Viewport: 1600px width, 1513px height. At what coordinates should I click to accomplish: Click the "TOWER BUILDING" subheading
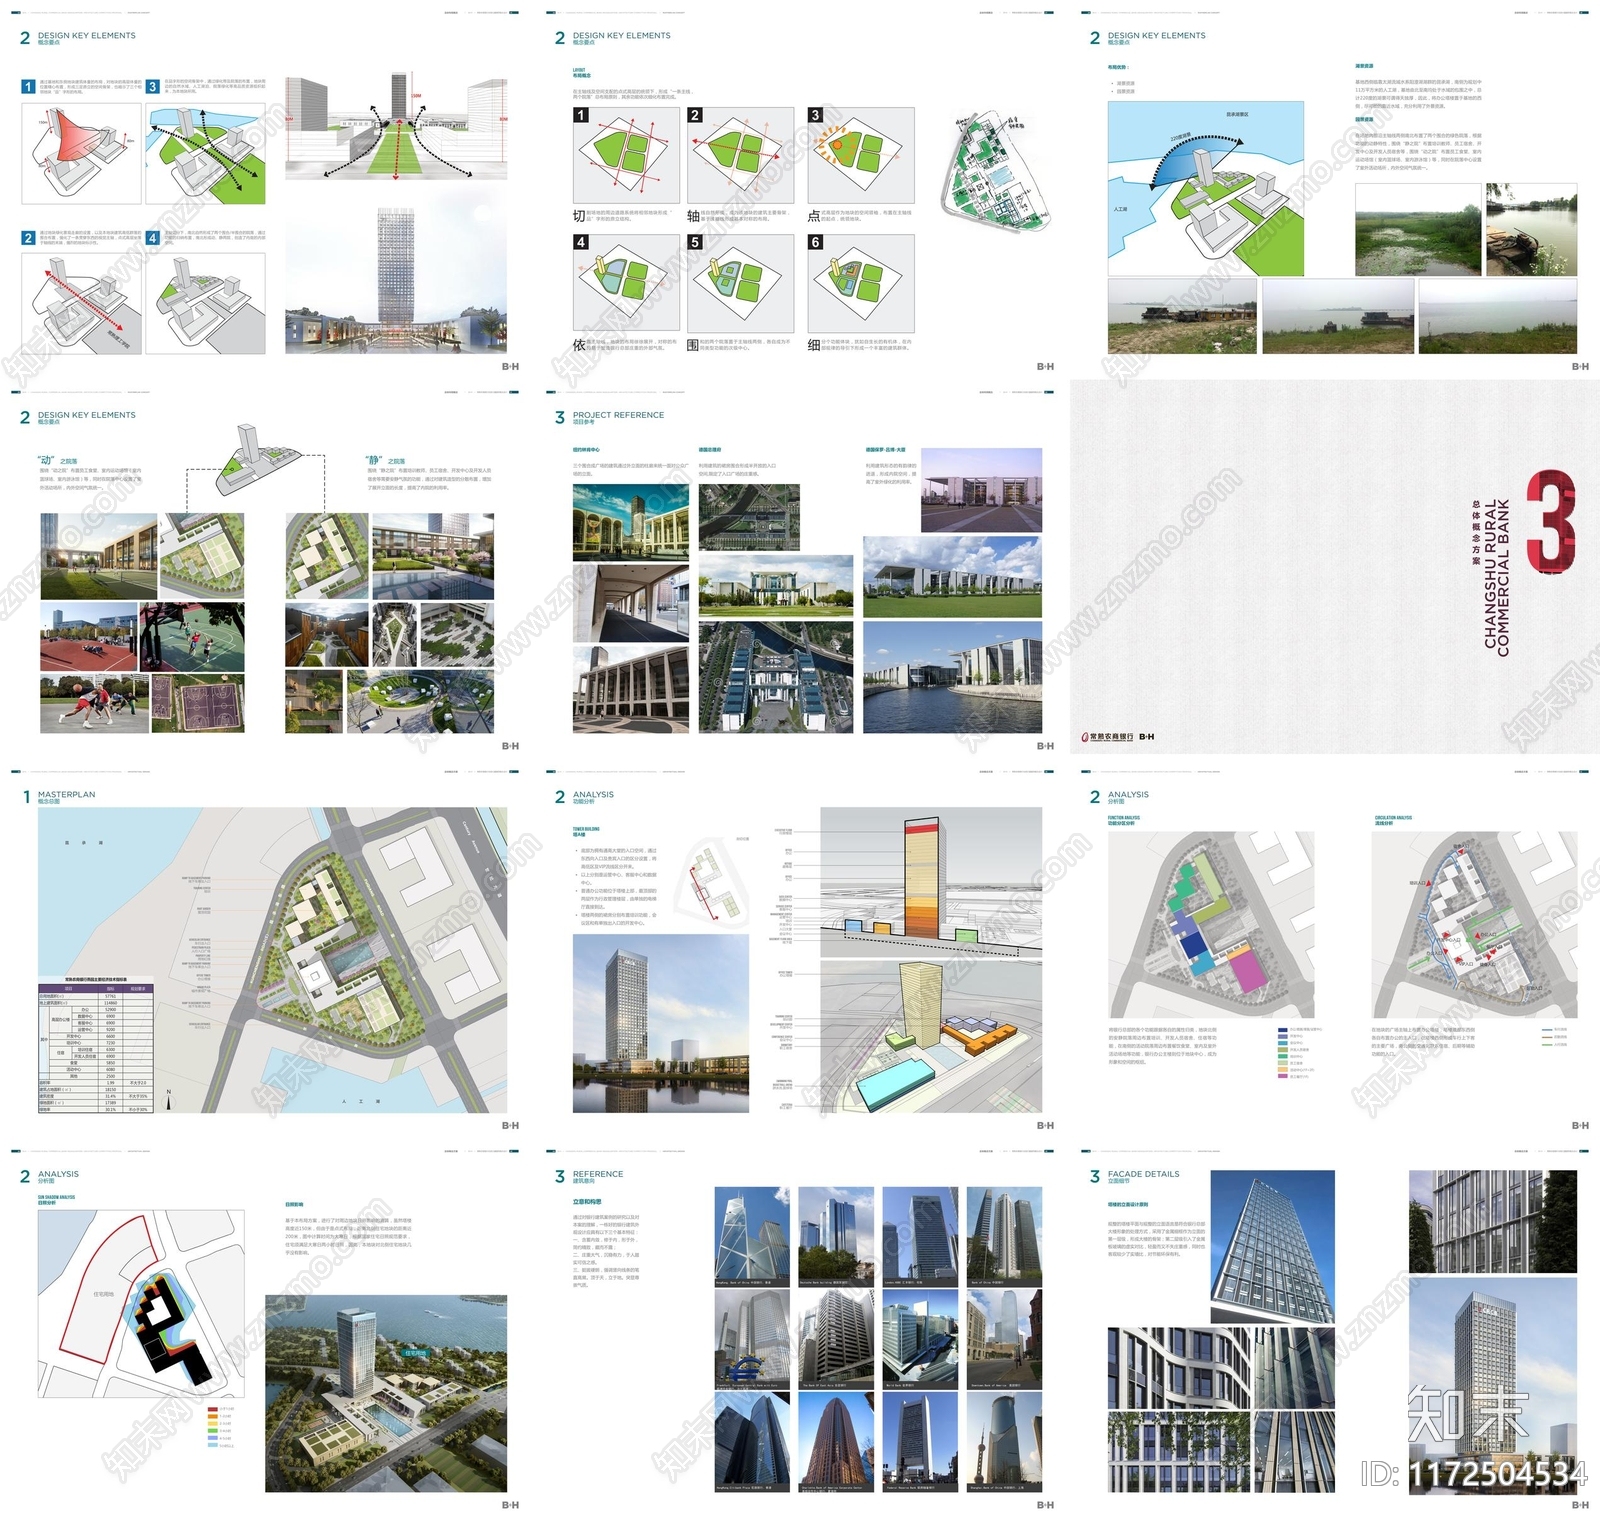point(586,829)
